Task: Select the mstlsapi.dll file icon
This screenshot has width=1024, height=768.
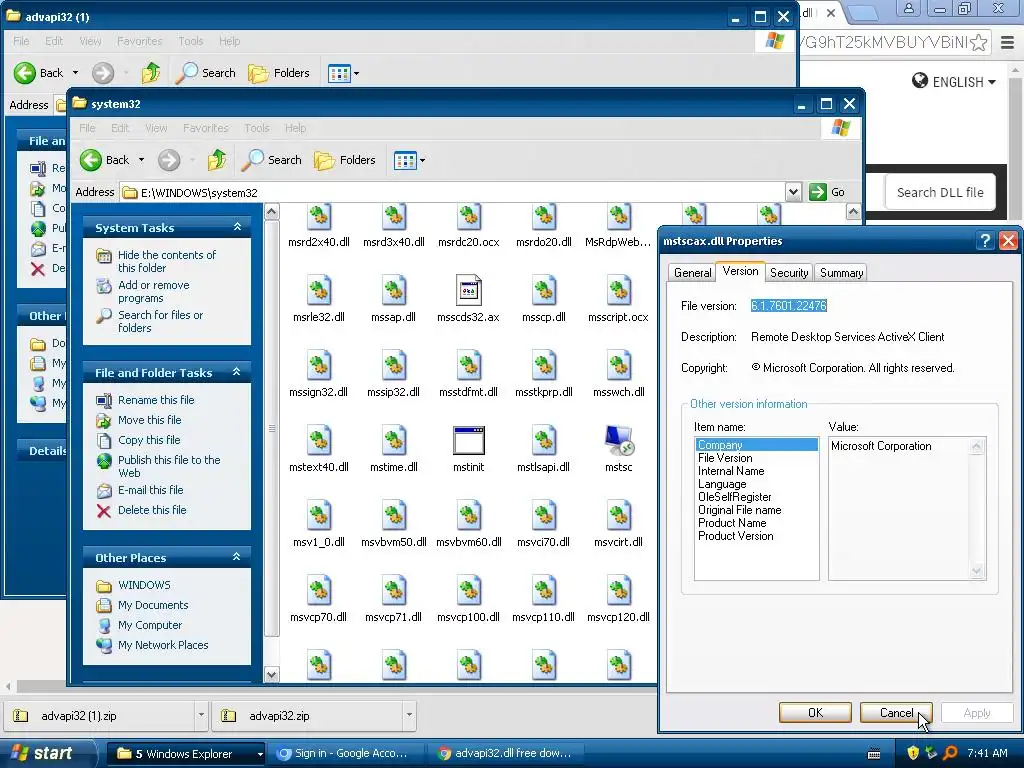Action: coord(543,441)
